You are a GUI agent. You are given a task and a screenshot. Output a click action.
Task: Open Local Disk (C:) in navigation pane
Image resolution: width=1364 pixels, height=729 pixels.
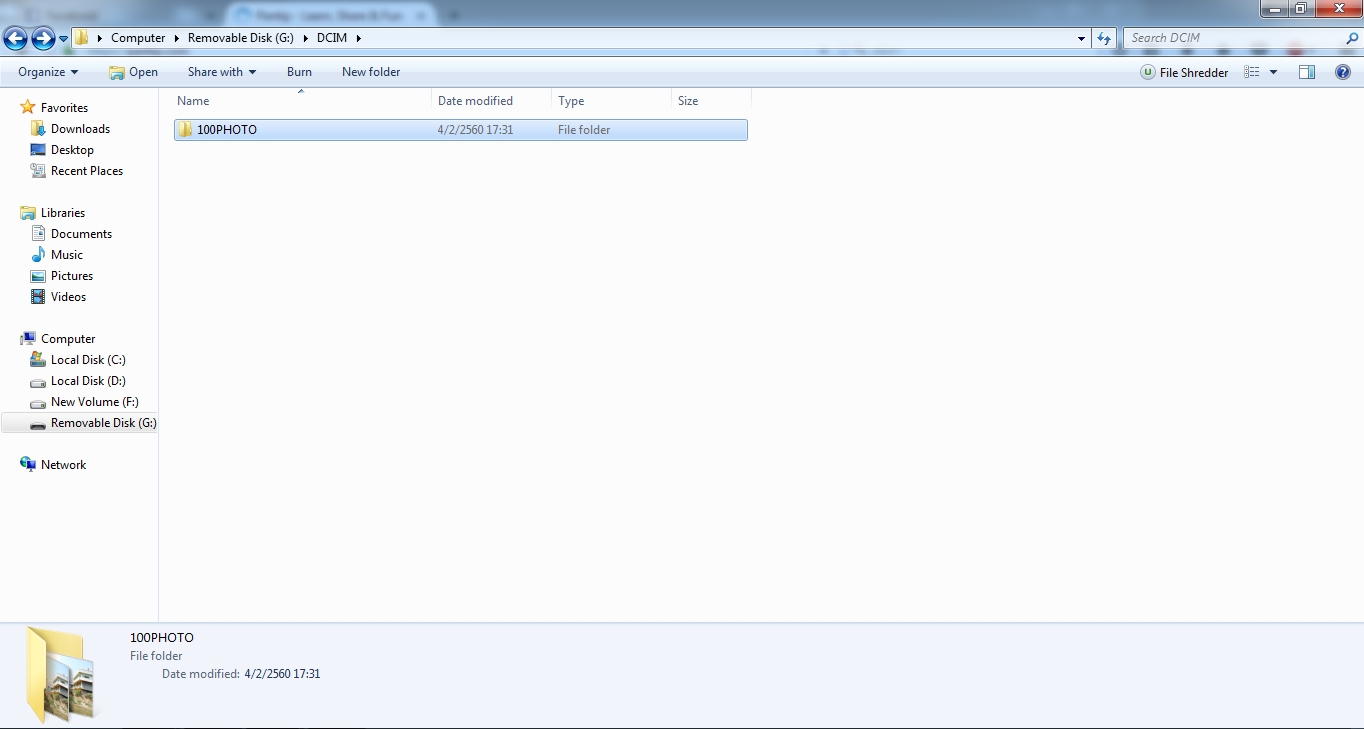coord(88,360)
